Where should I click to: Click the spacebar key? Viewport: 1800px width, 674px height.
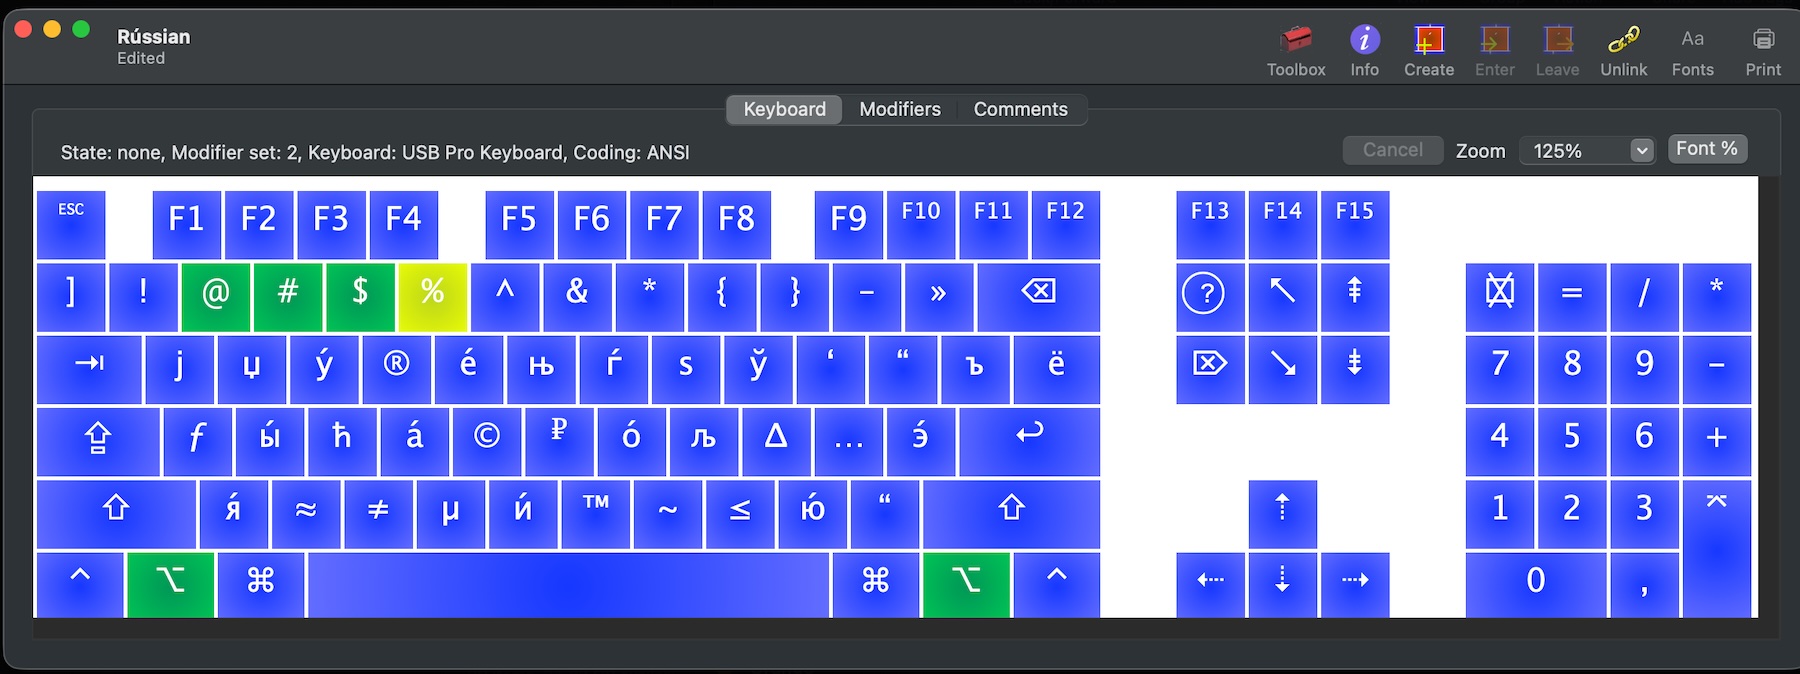pyautogui.click(x=568, y=584)
